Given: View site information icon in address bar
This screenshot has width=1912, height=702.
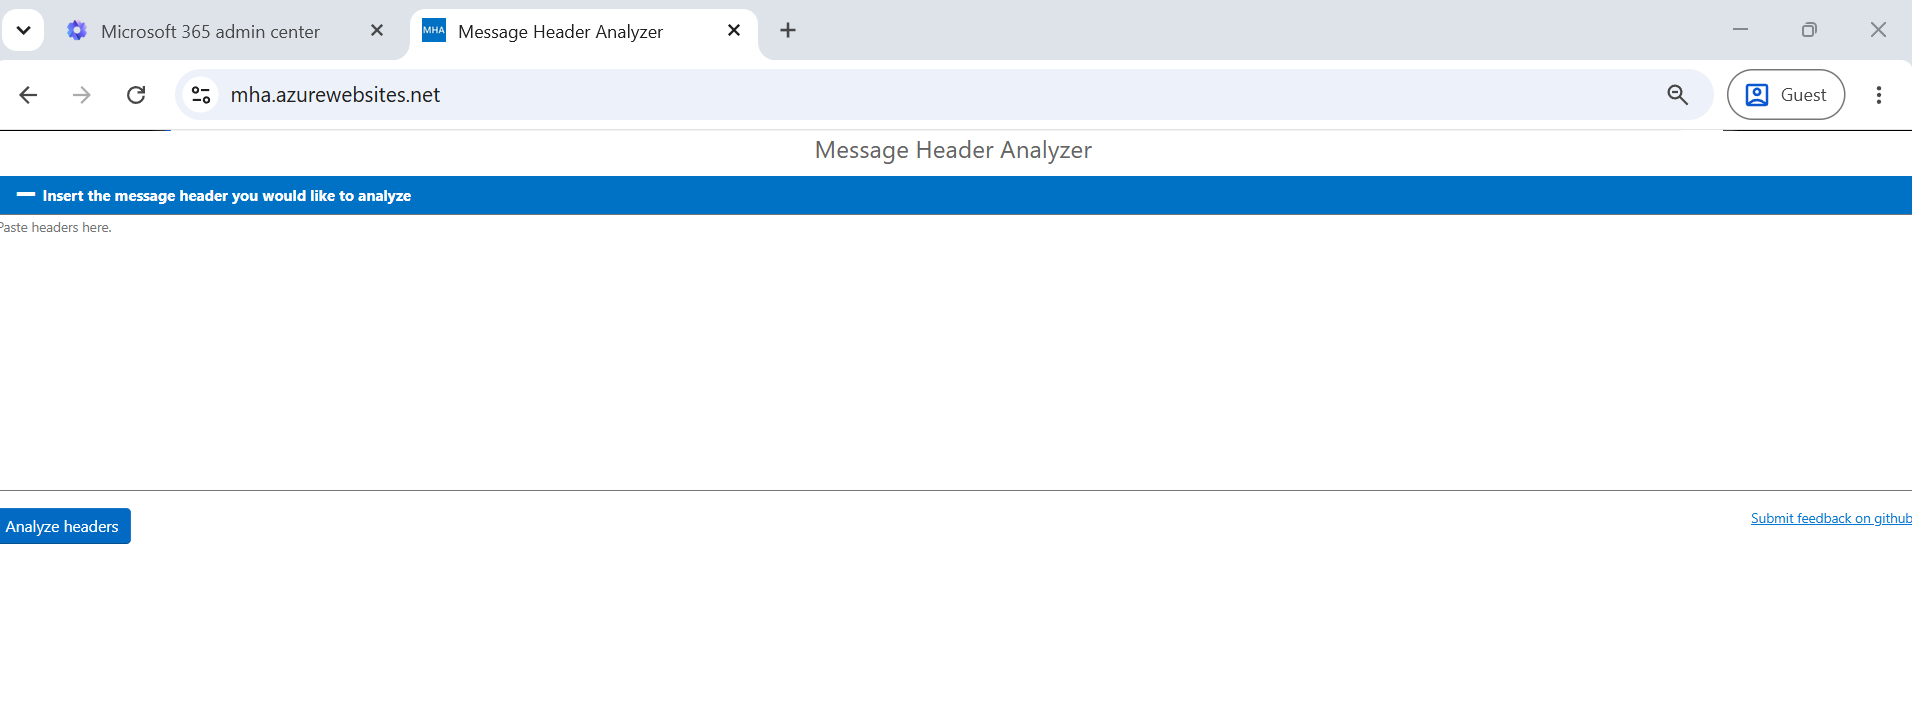Looking at the screenshot, I should tap(201, 95).
